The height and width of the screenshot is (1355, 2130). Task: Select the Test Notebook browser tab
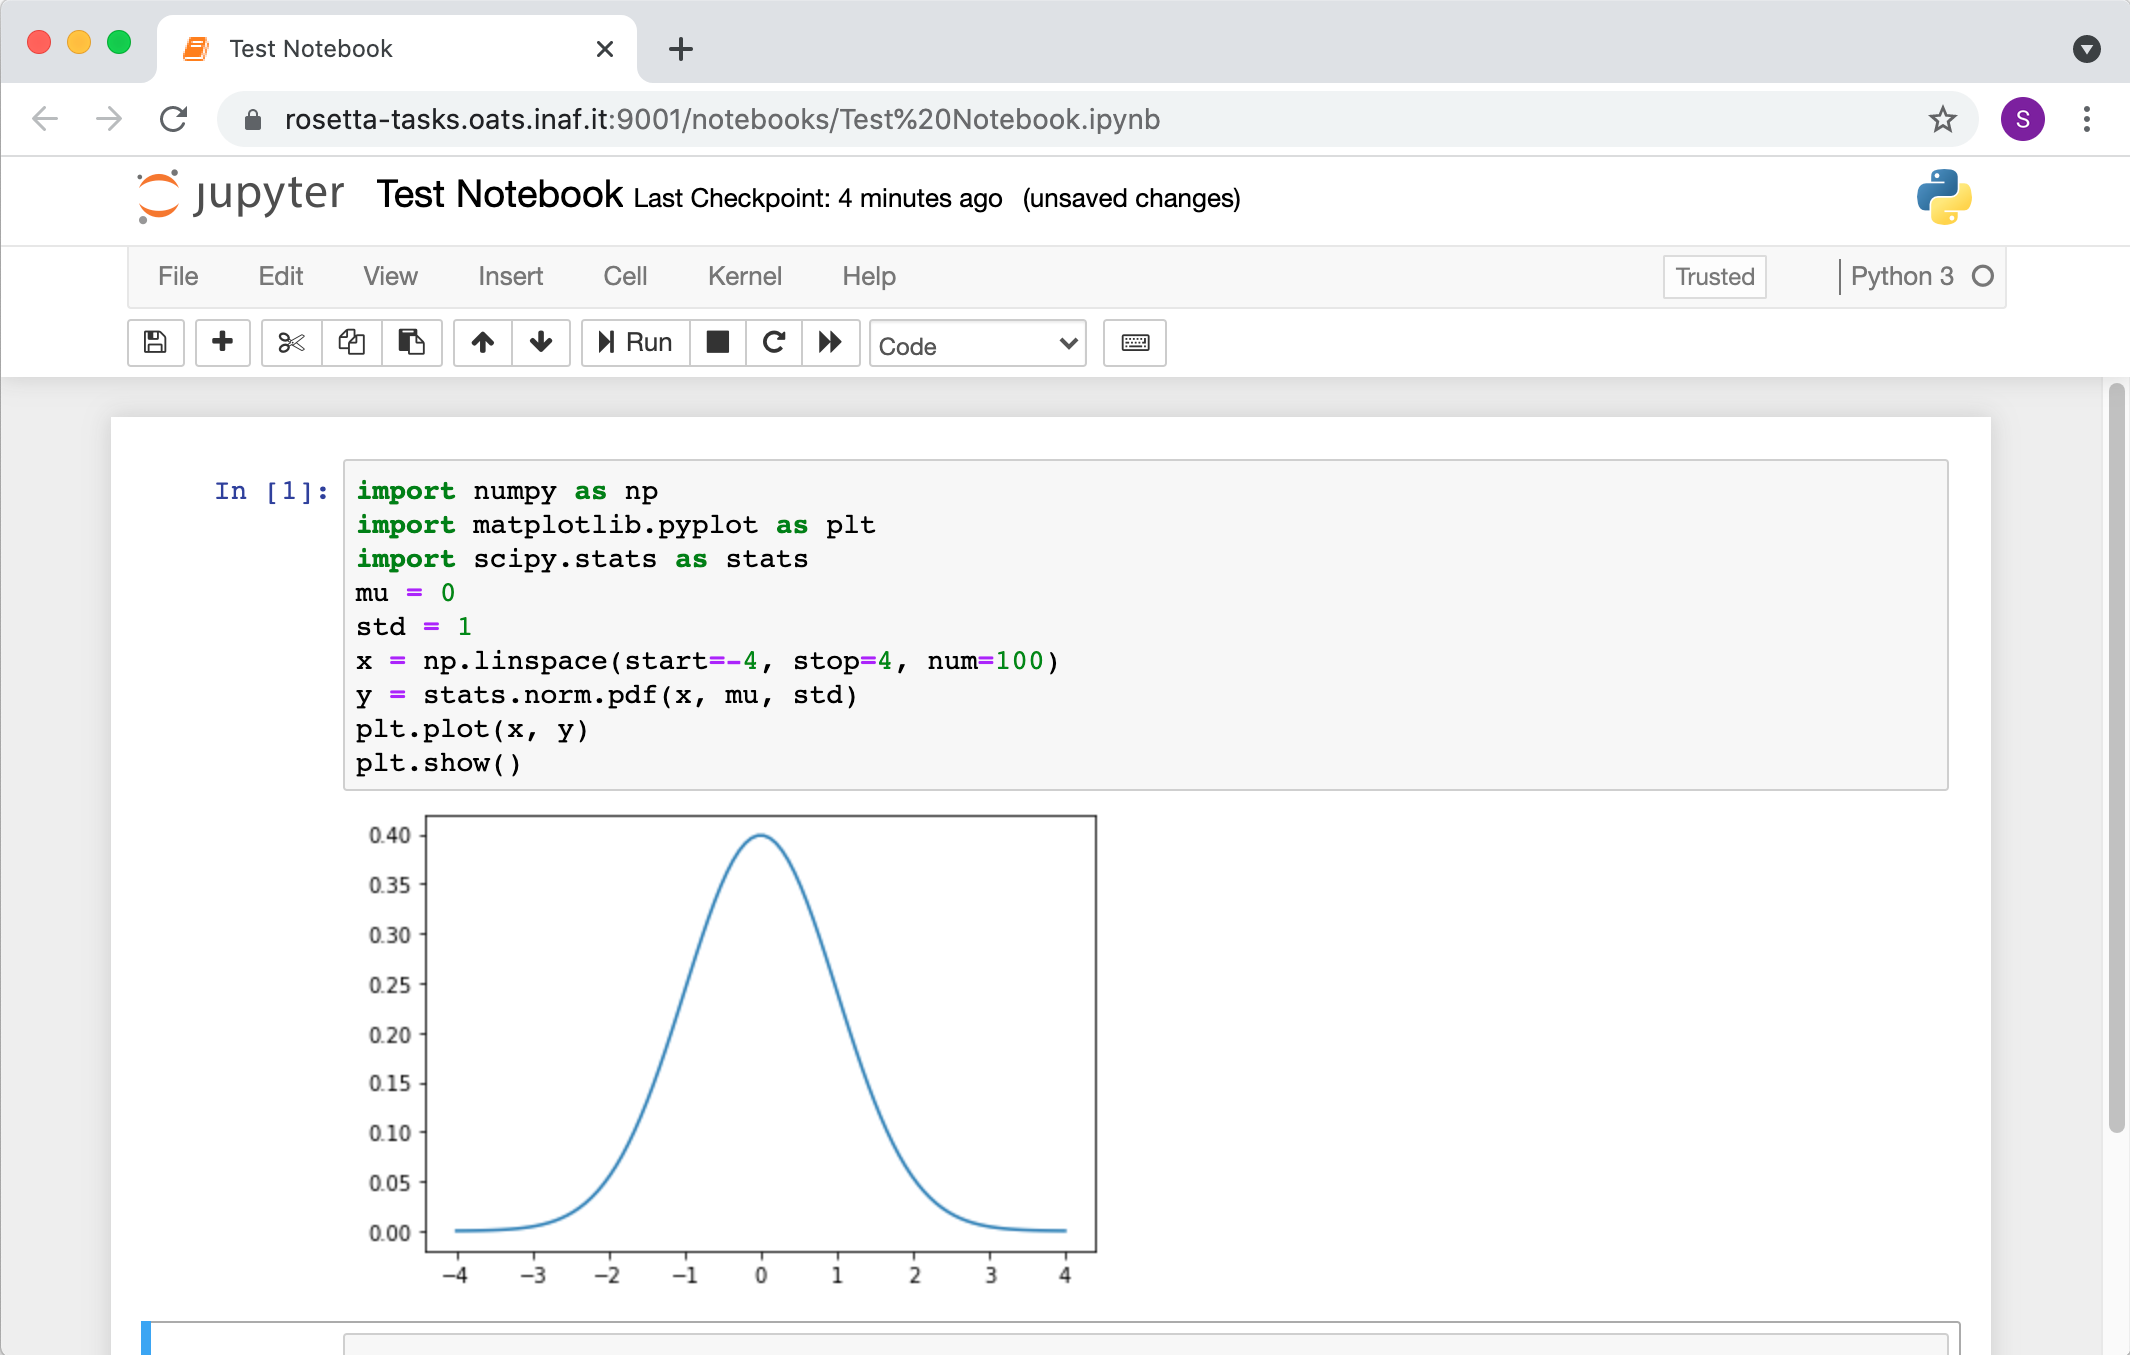pyautogui.click(x=396, y=49)
